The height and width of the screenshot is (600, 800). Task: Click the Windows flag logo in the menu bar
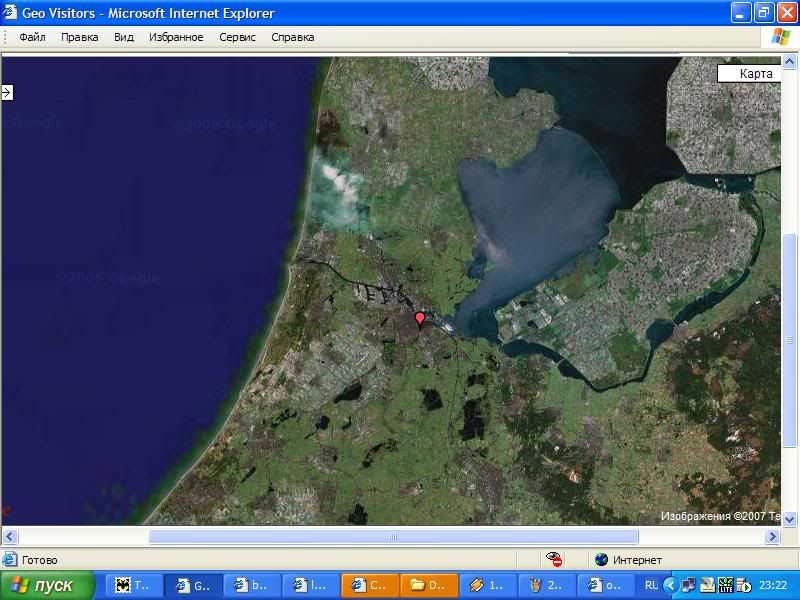(780, 37)
